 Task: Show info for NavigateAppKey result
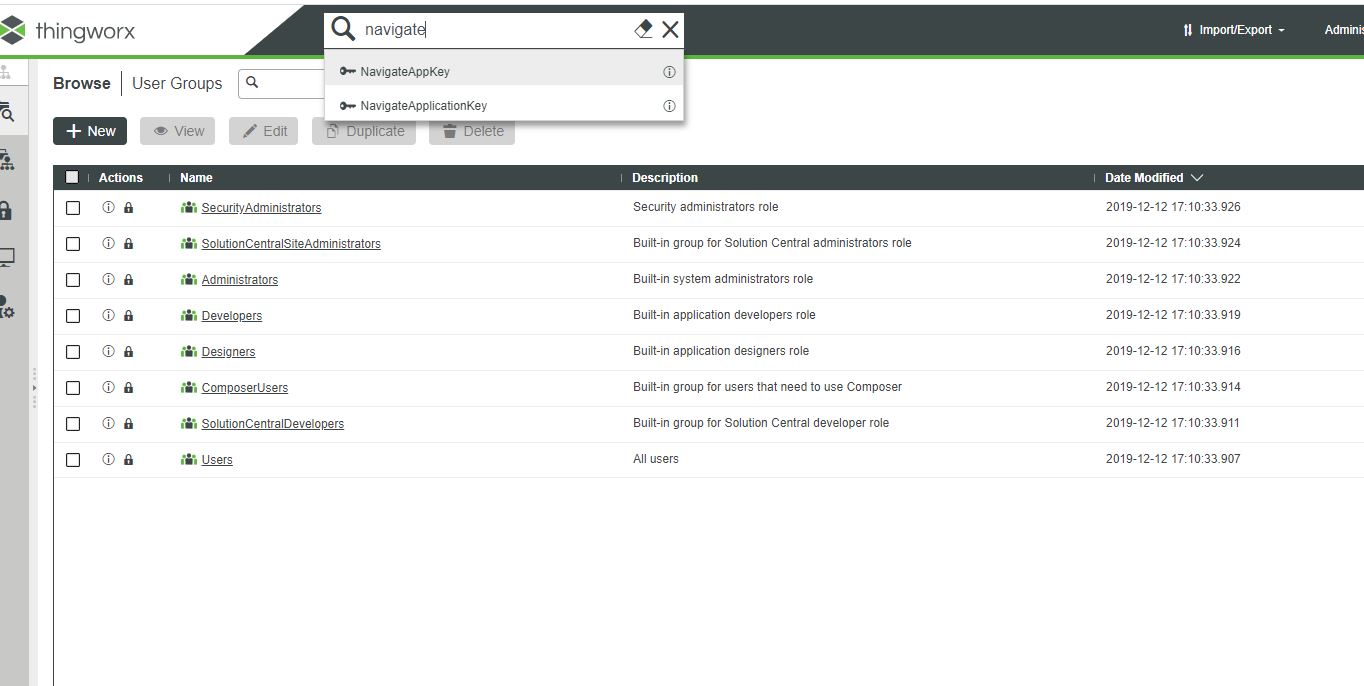[669, 72]
